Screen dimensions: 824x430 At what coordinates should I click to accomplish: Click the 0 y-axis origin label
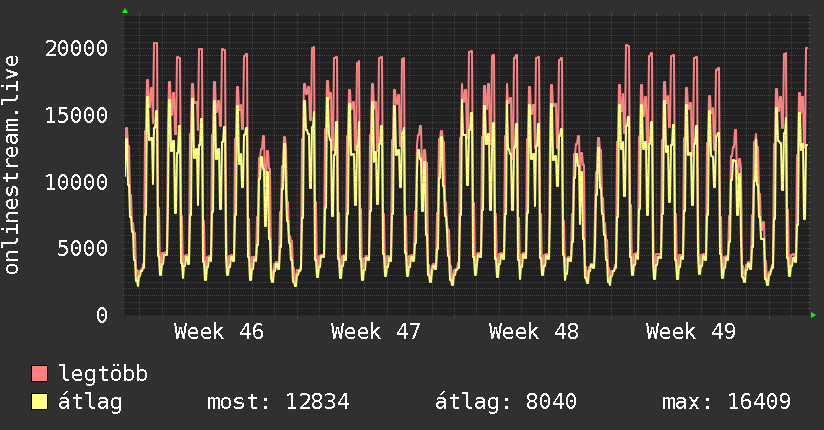[102, 315]
